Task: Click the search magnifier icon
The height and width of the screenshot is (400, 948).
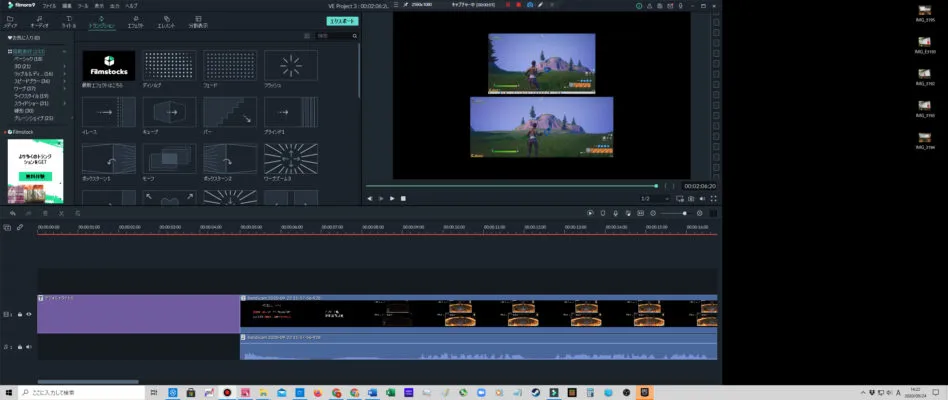Action: point(355,36)
